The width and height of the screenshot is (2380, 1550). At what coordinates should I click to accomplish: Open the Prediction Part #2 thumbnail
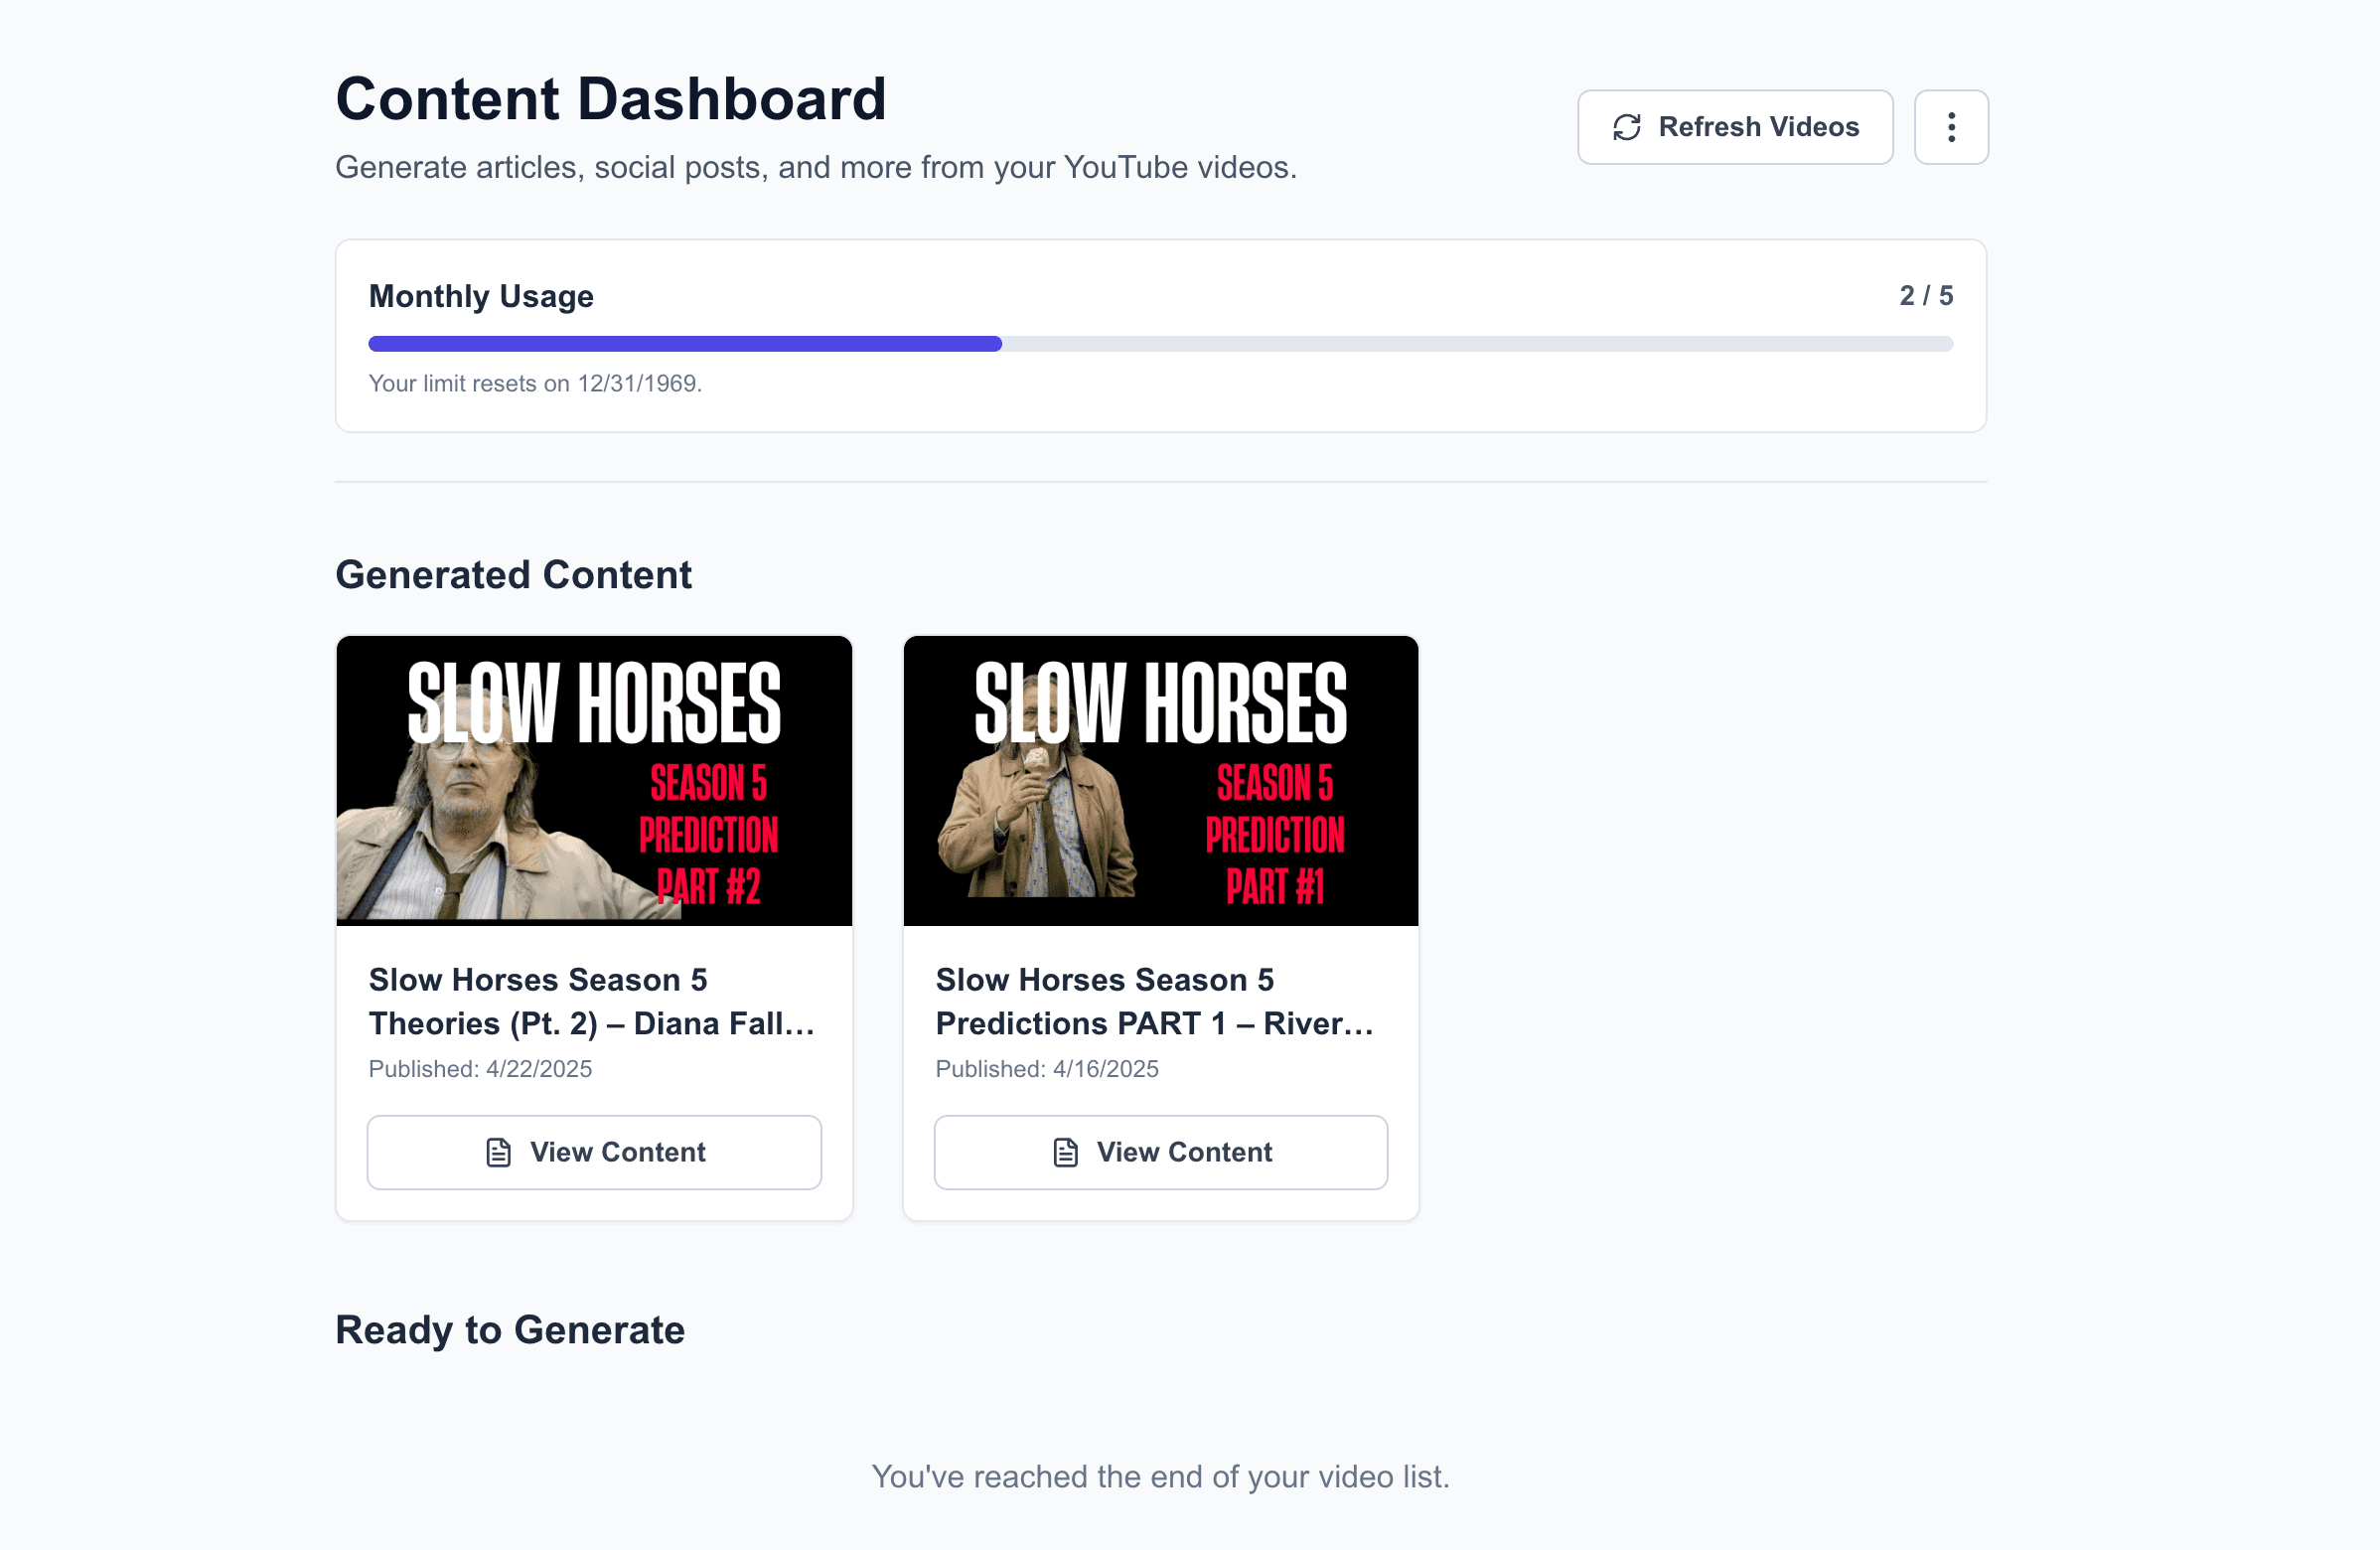(594, 780)
